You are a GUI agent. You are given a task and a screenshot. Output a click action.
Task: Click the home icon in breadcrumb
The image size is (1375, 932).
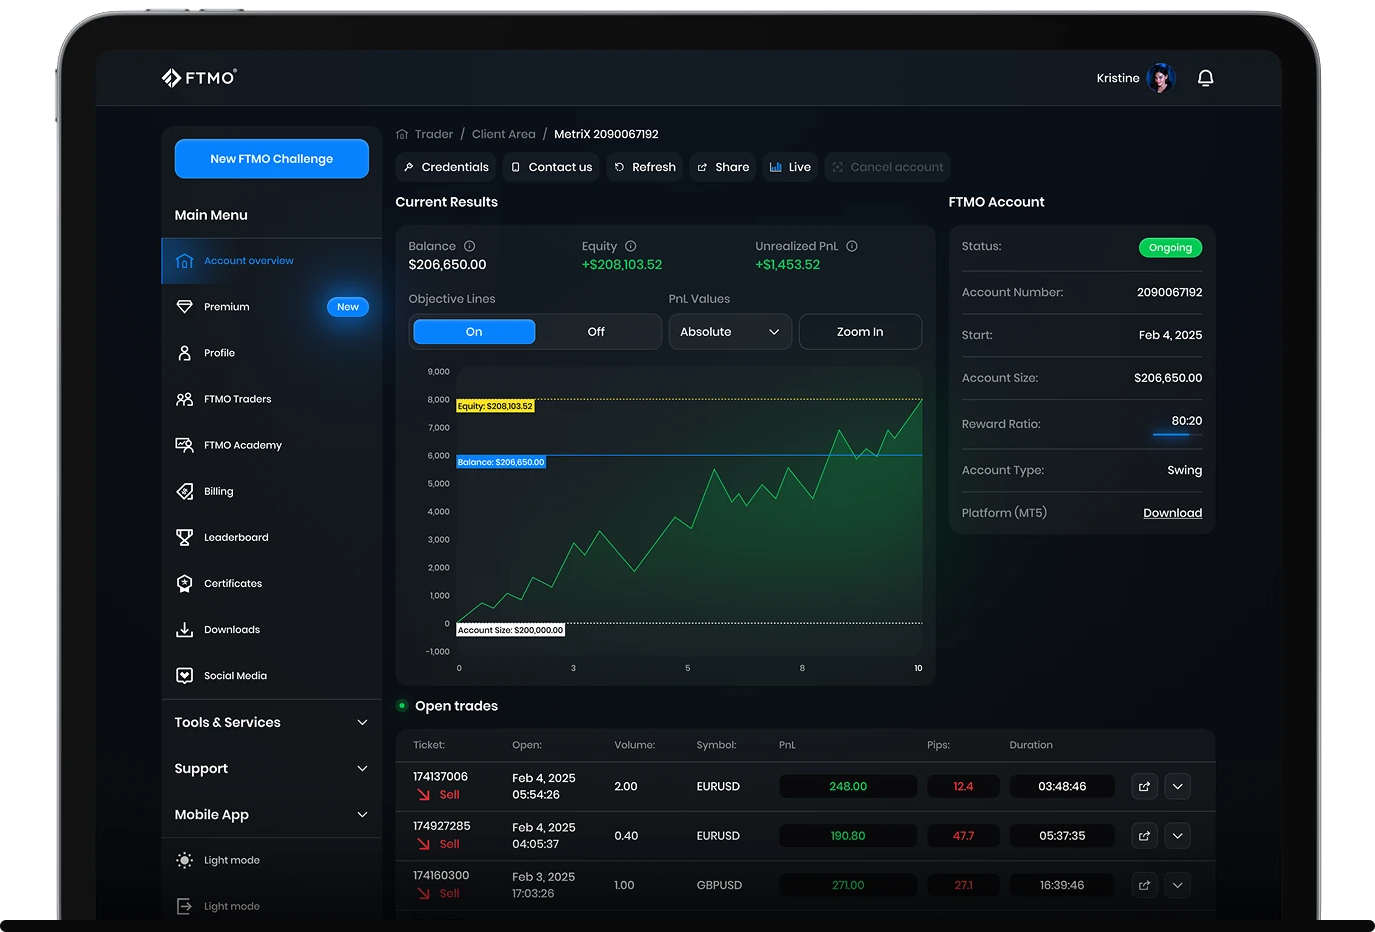(402, 134)
